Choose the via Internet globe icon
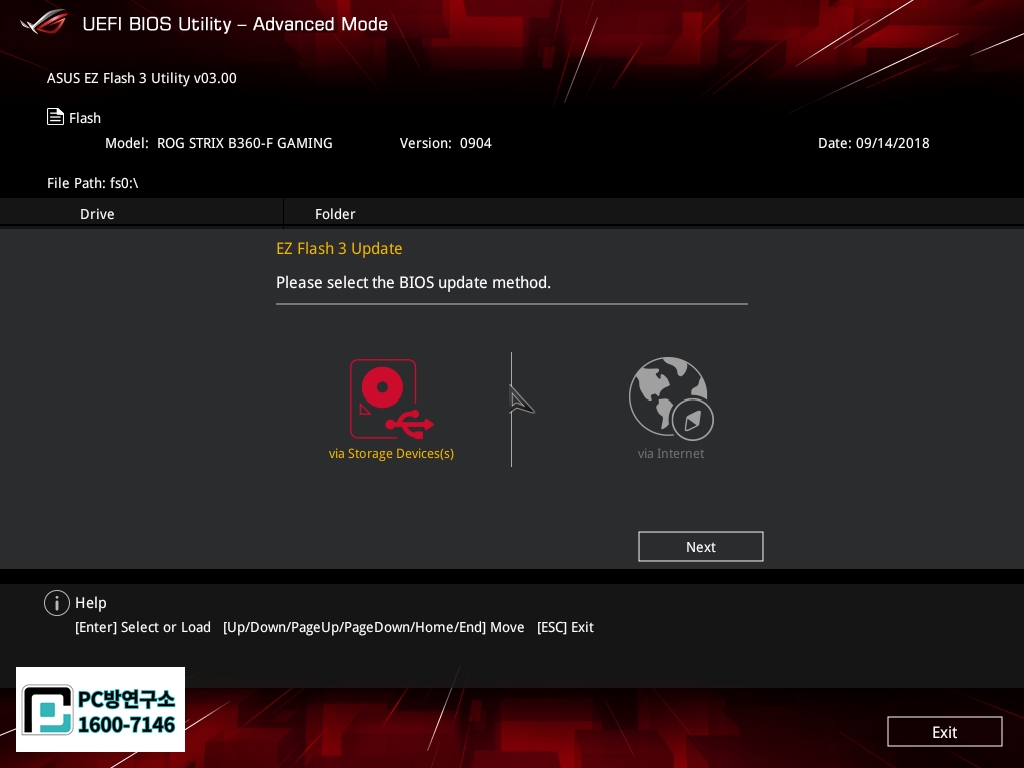Image resolution: width=1024 pixels, height=768 pixels. (671, 398)
